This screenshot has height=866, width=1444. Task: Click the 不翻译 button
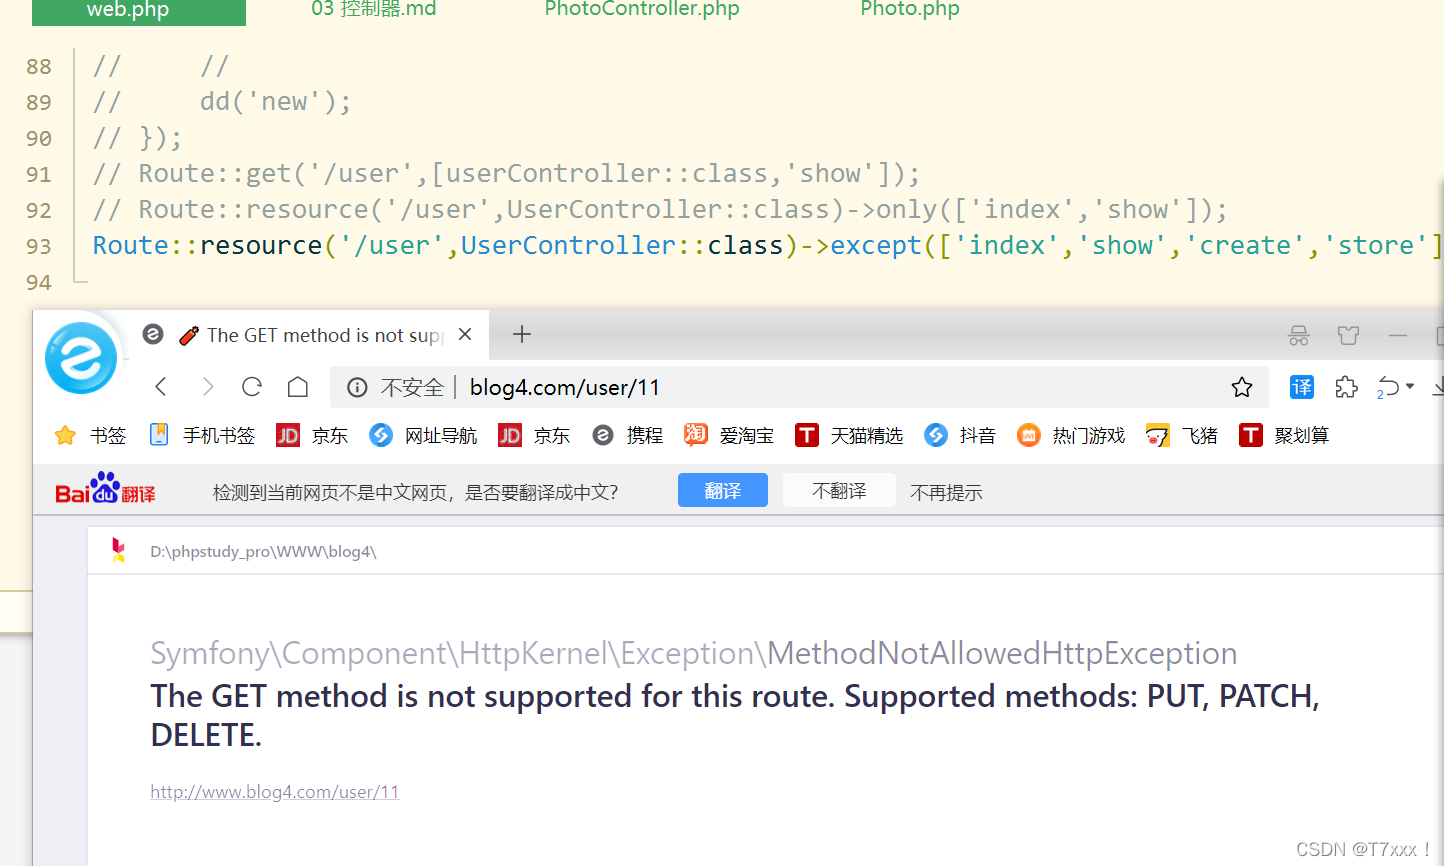point(839,491)
